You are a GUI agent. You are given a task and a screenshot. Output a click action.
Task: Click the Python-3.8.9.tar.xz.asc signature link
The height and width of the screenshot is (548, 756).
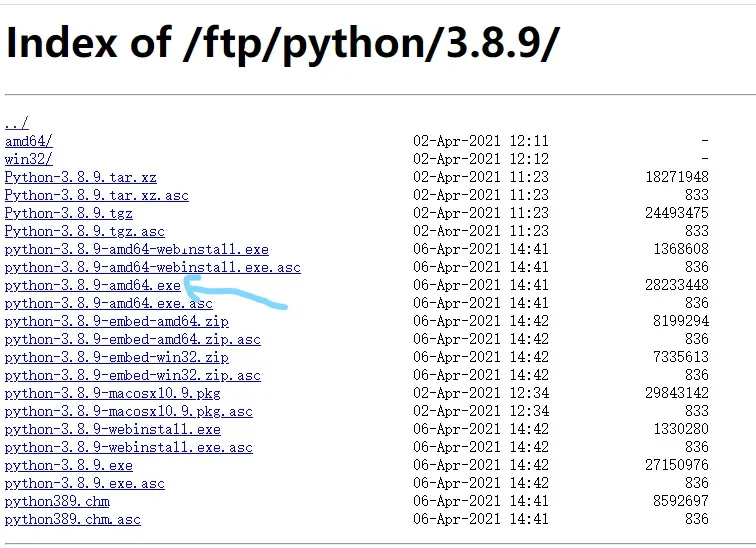click(x=96, y=195)
